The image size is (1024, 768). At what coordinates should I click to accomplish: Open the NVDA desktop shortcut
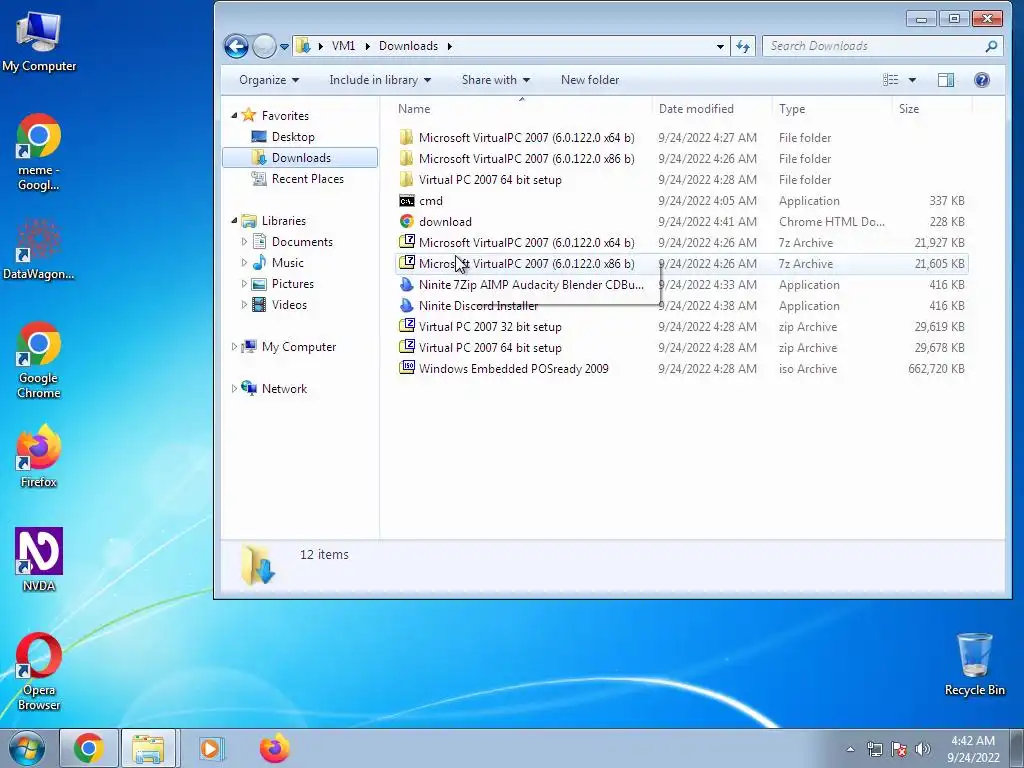pyautogui.click(x=39, y=560)
